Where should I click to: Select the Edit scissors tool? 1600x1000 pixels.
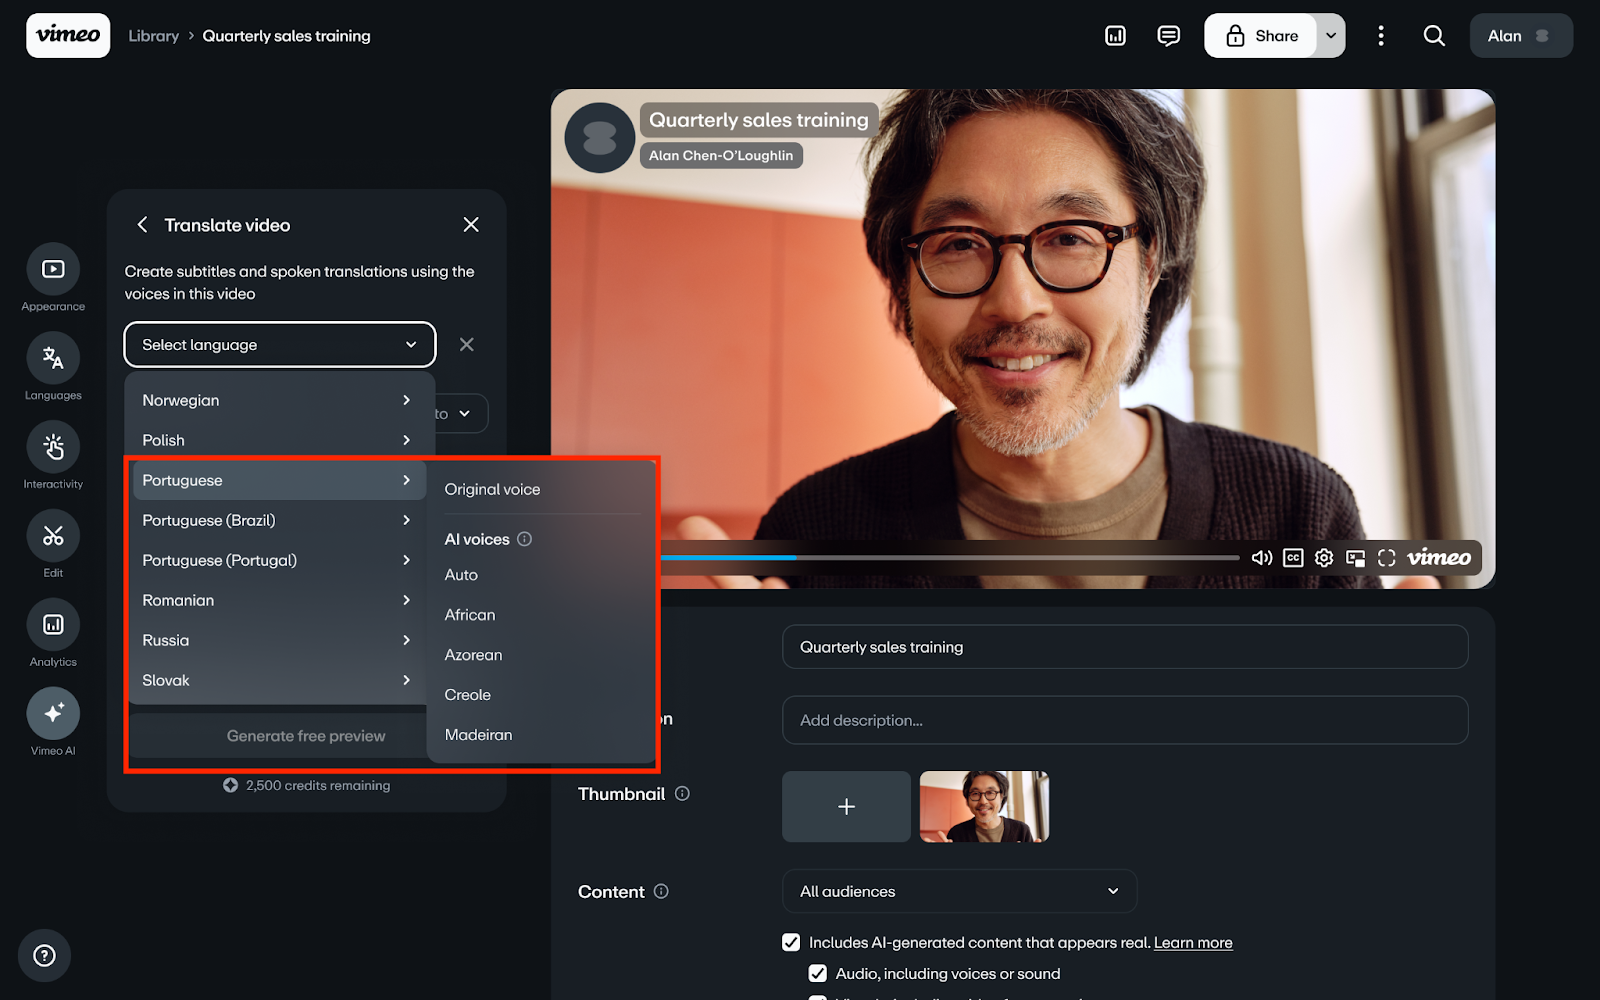pyautogui.click(x=53, y=536)
